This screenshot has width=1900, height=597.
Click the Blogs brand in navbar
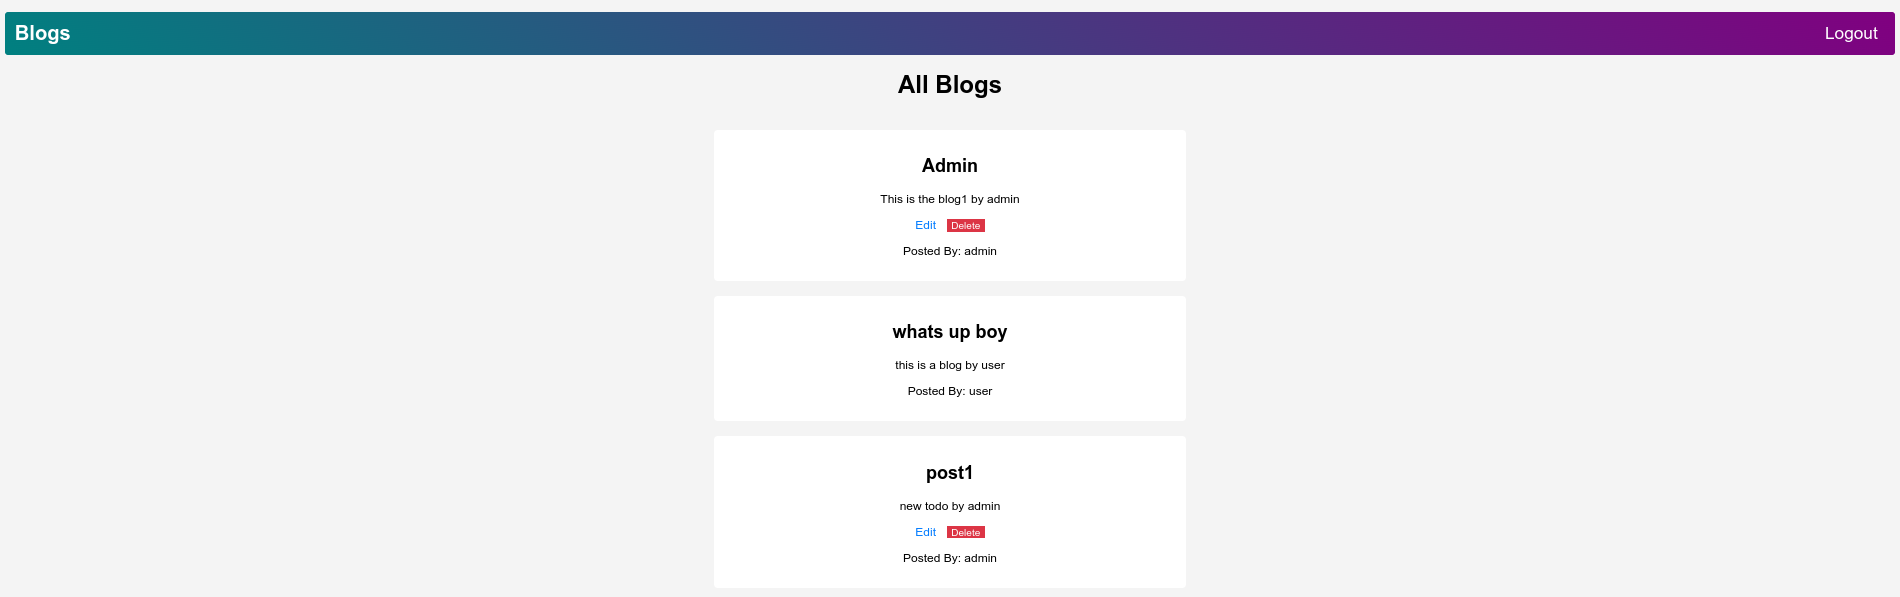[x=43, y=33]
